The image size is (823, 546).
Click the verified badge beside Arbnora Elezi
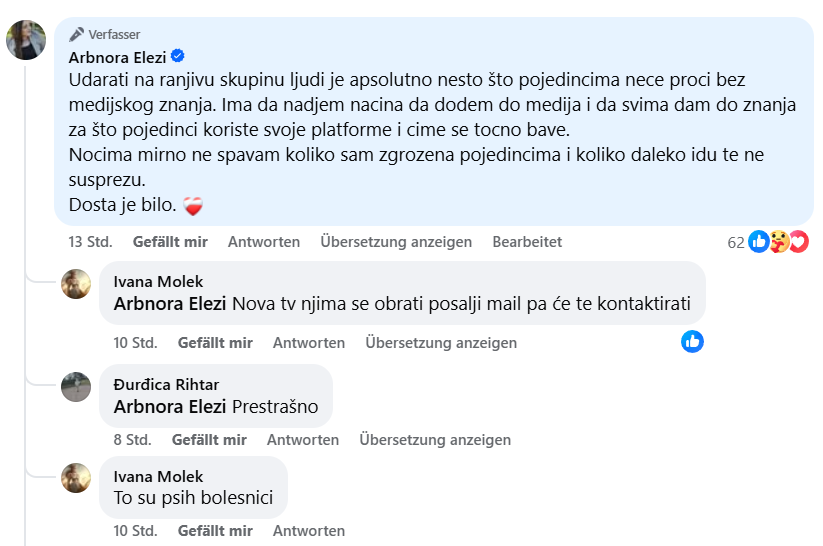tap(178, 56)
